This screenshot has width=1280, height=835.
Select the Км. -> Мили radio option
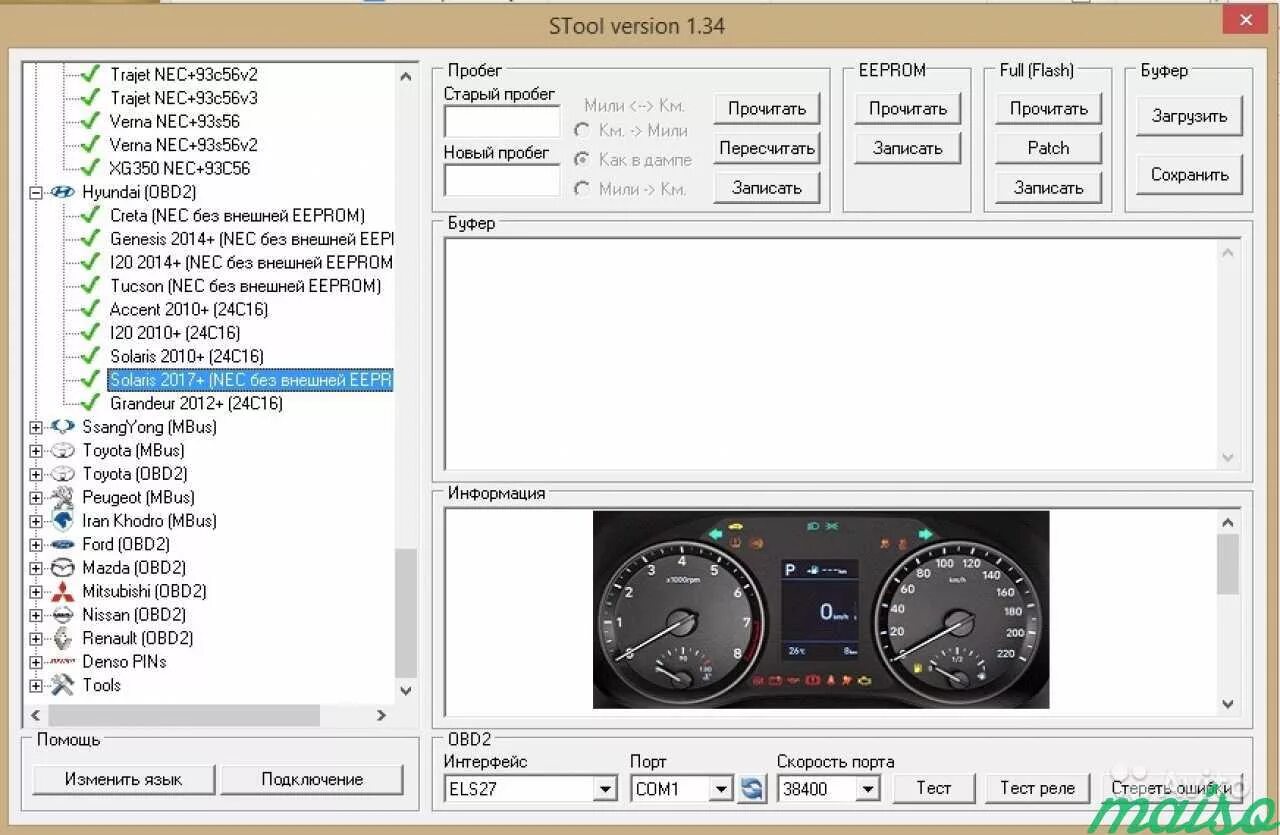click(x=581, y=130)
